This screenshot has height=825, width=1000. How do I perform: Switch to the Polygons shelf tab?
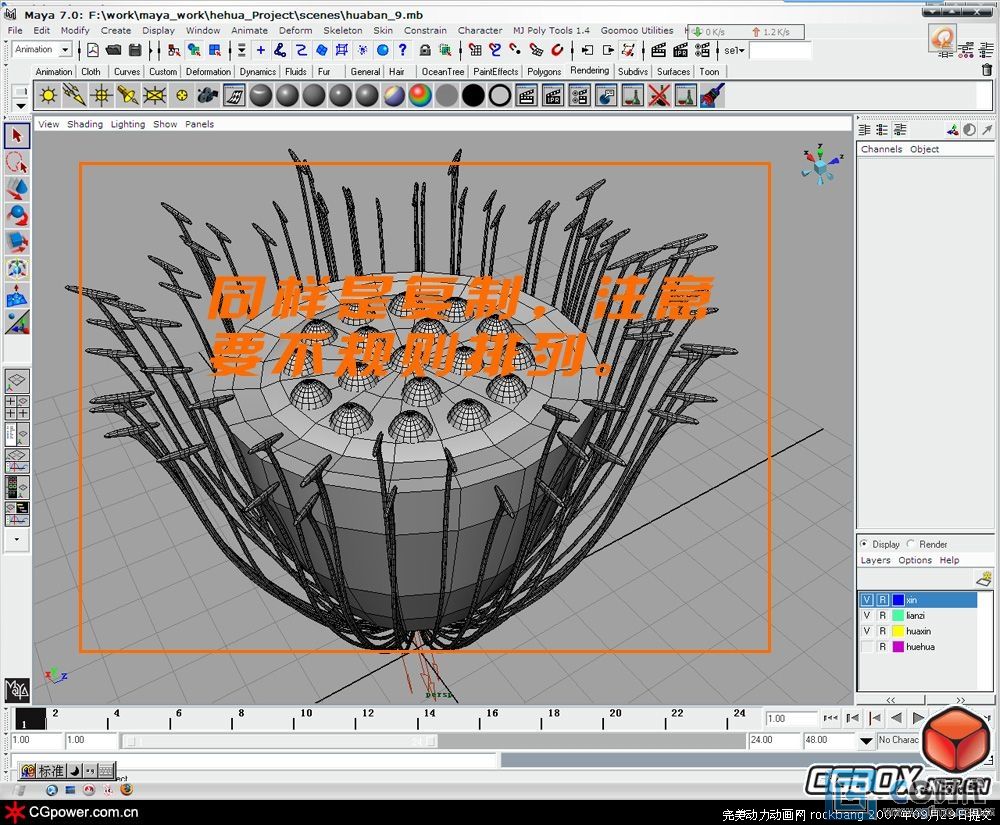[544, 71]
